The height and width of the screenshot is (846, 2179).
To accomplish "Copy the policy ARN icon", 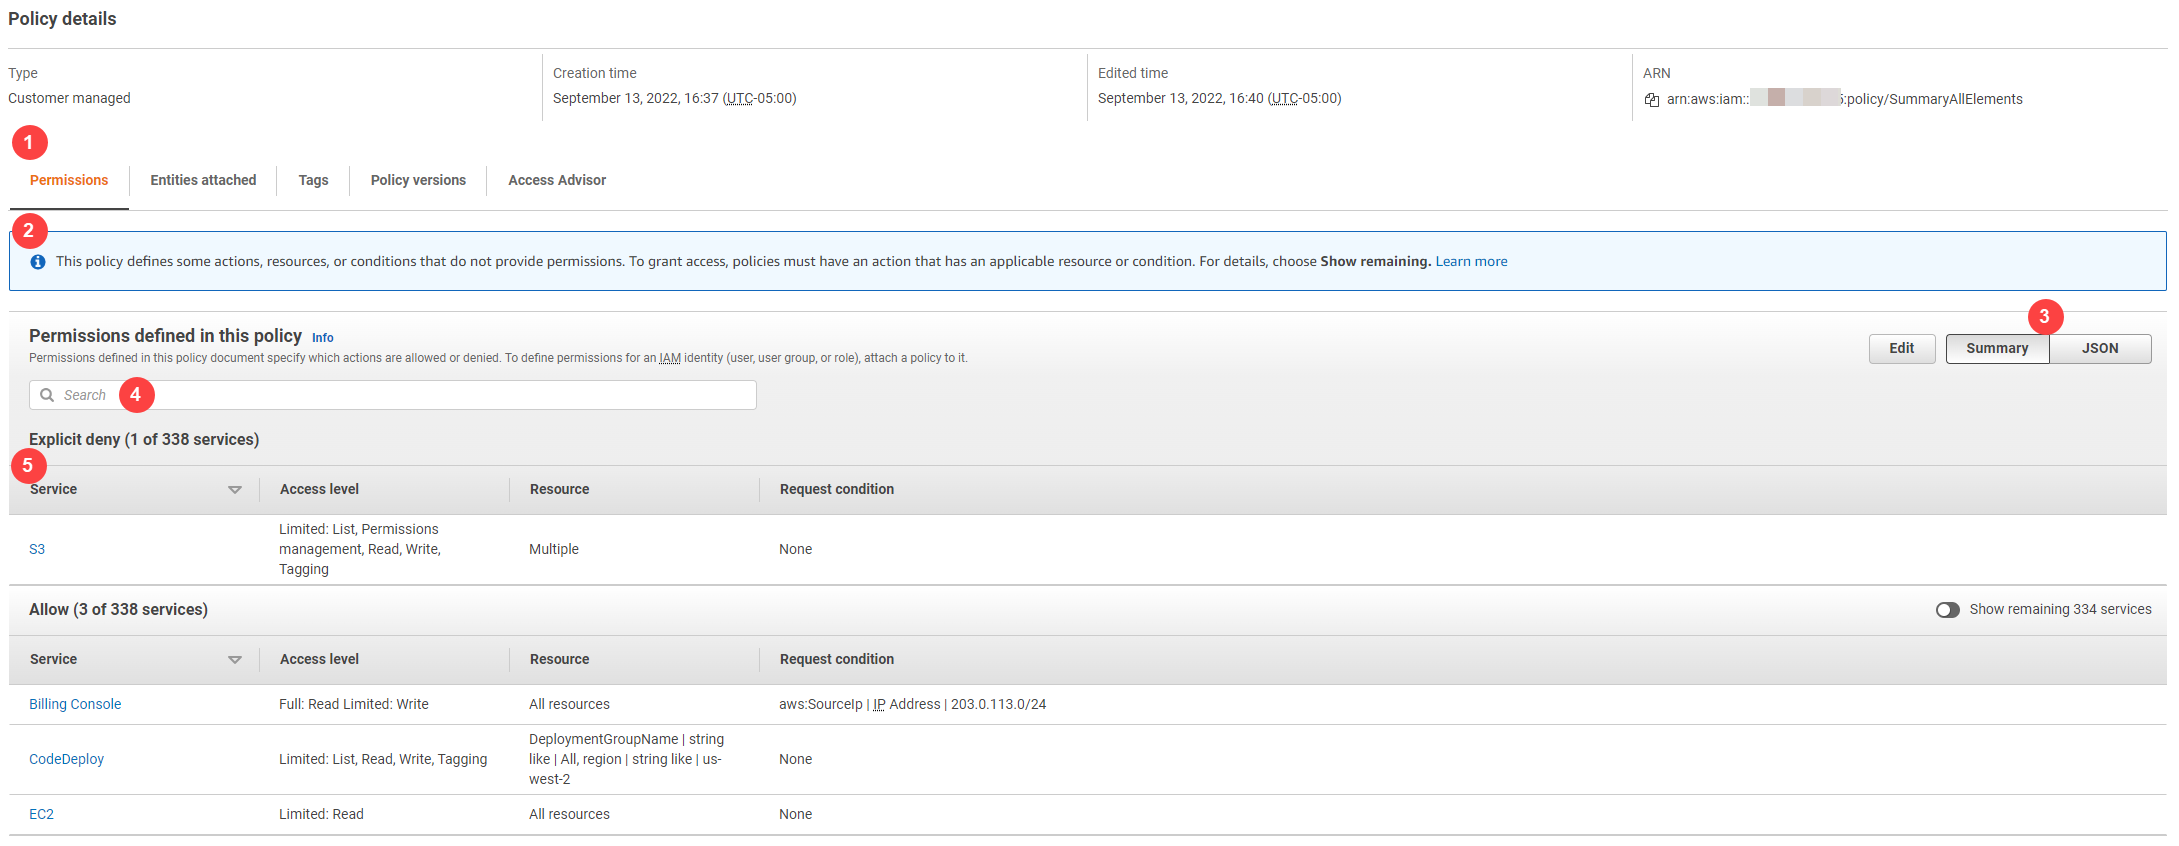I will coord(1652,100).
